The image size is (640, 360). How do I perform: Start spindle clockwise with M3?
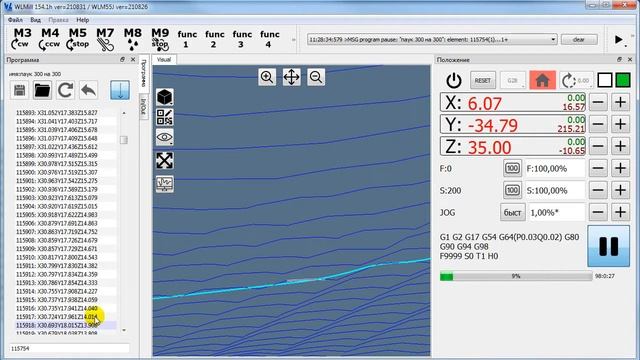tap(22, 39)
